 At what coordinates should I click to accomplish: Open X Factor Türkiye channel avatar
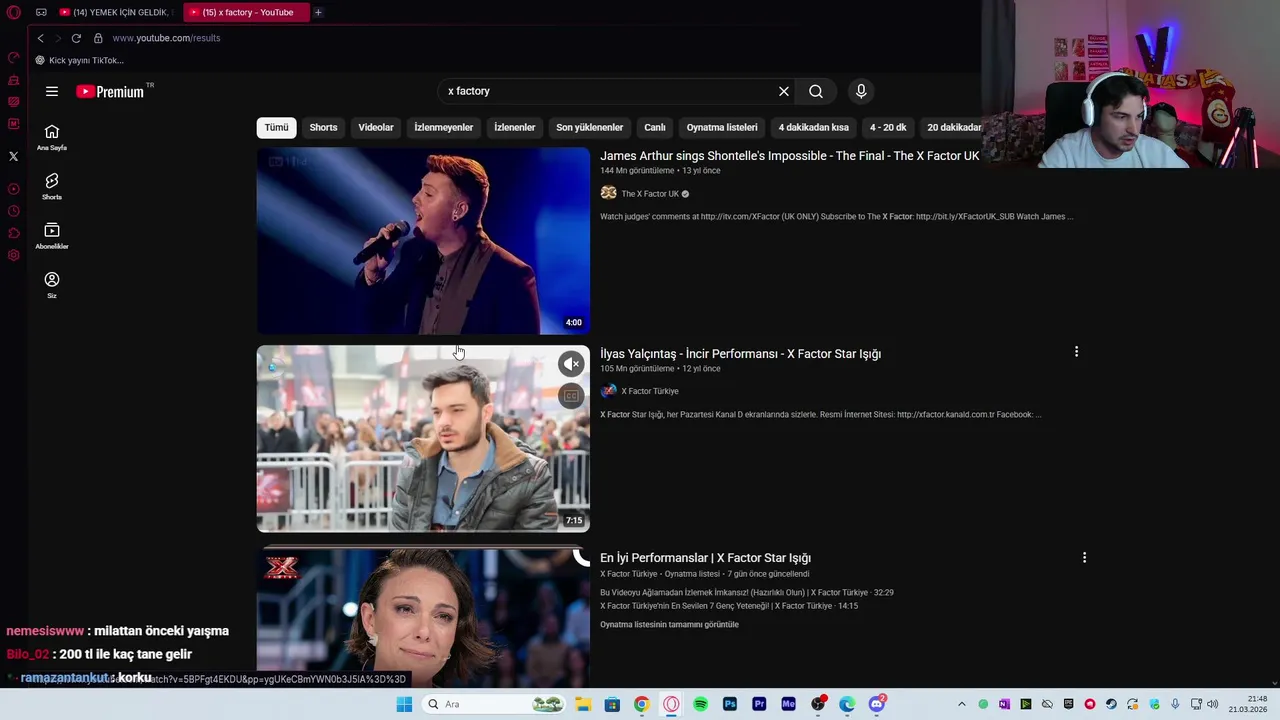coord(608,391)
